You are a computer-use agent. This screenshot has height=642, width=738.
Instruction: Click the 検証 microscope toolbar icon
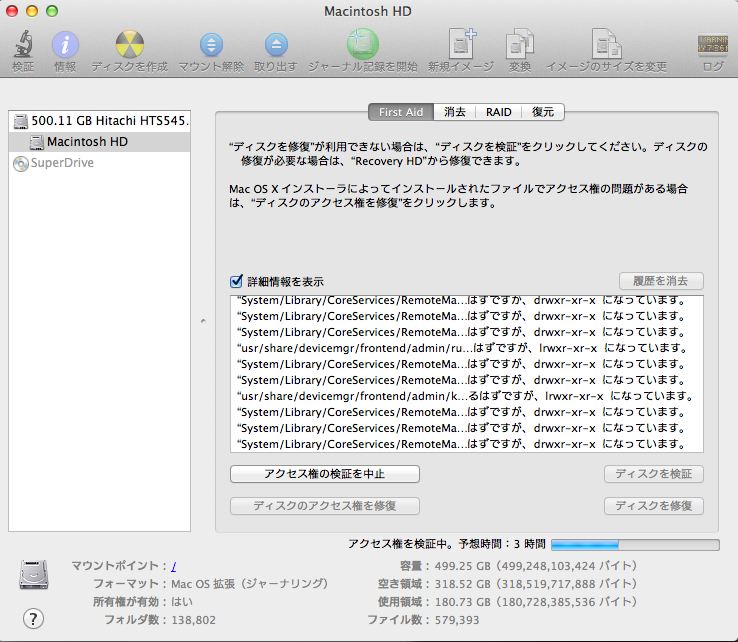(23, 44)
